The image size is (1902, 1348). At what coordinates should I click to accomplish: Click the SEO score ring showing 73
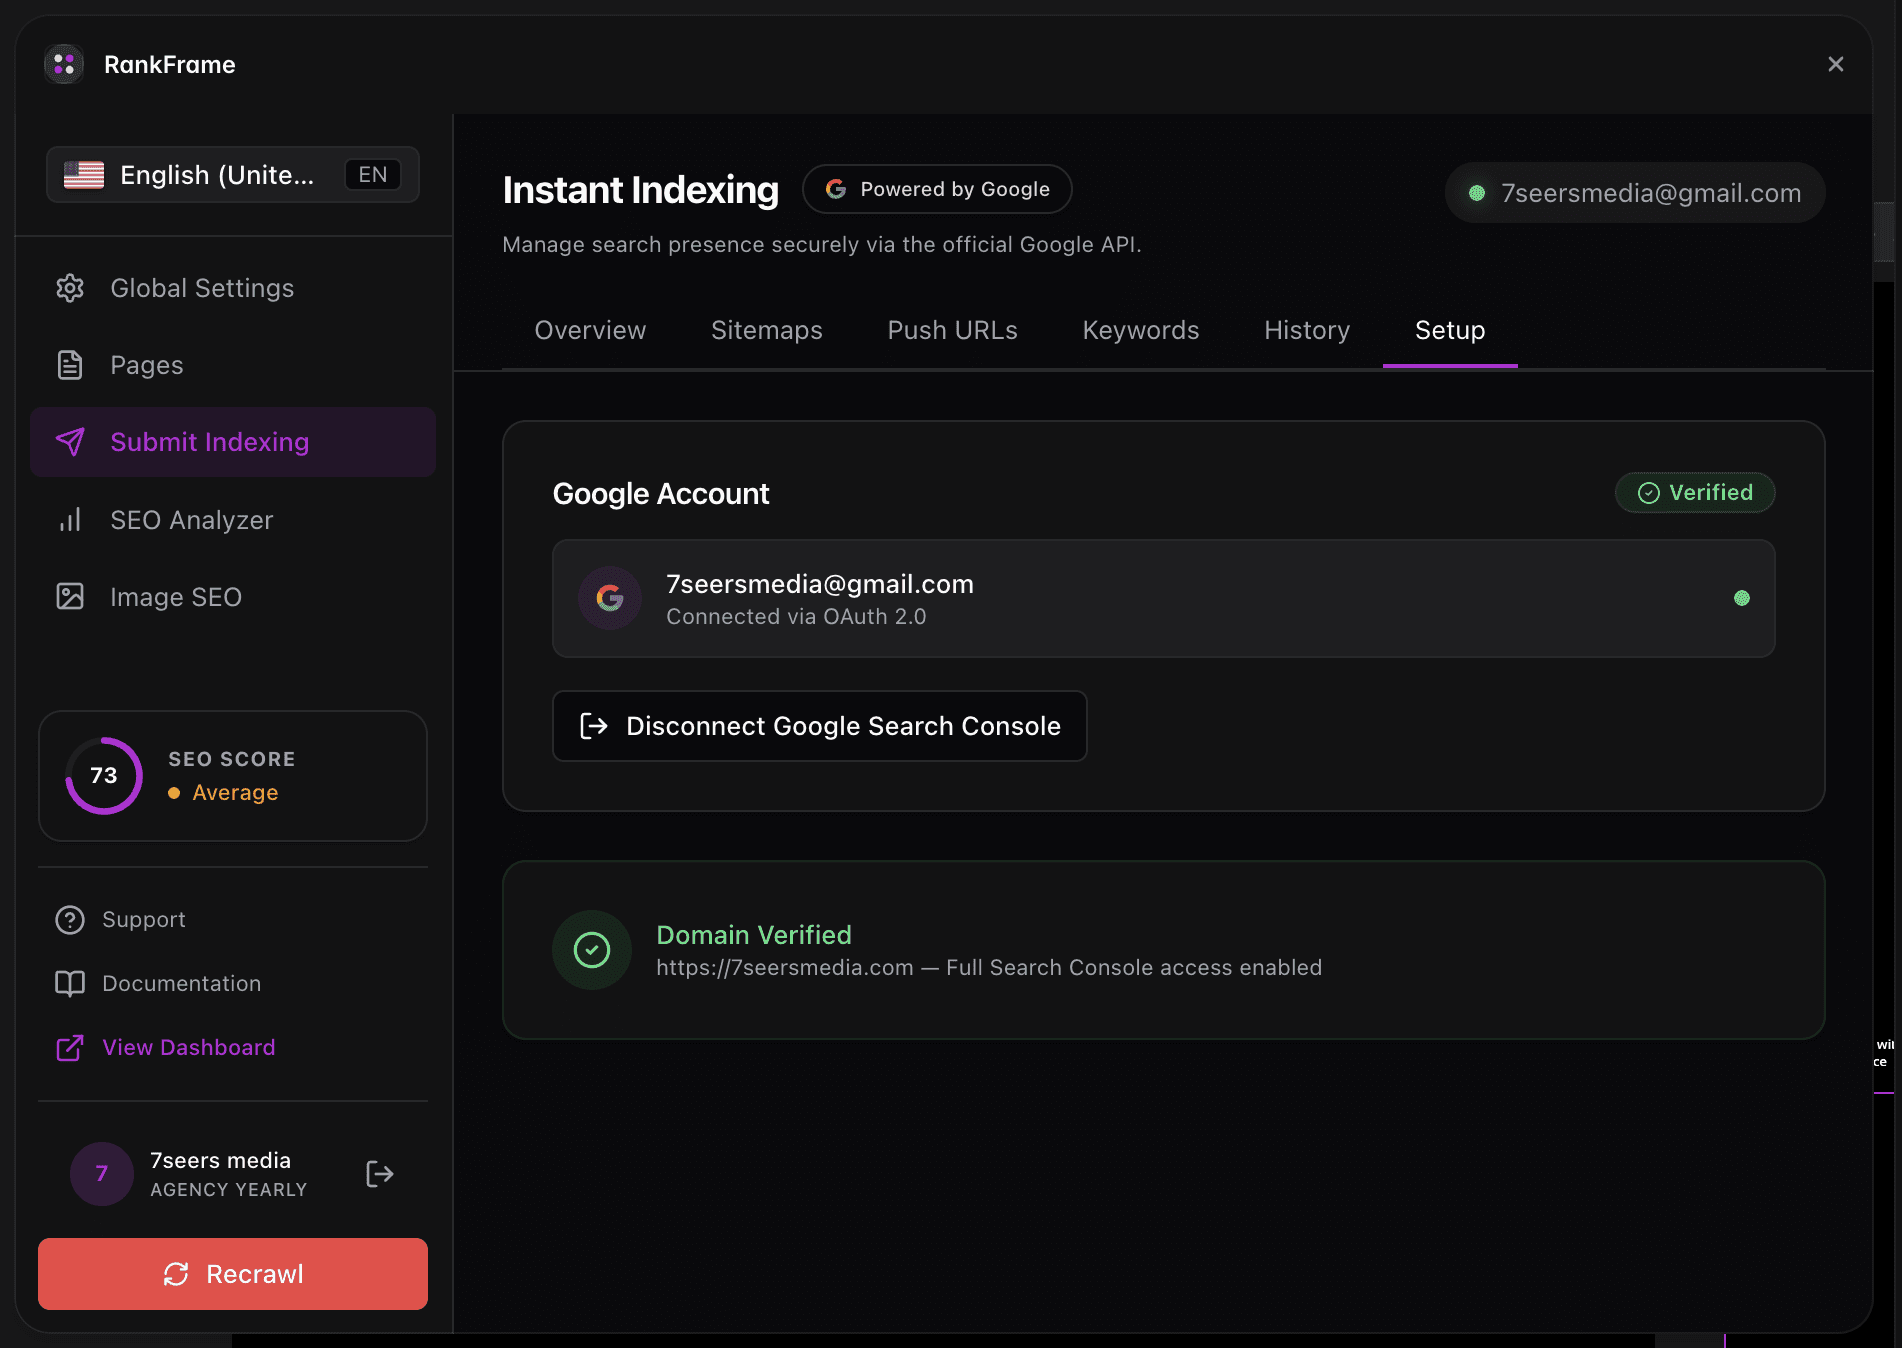click(104, 776)
